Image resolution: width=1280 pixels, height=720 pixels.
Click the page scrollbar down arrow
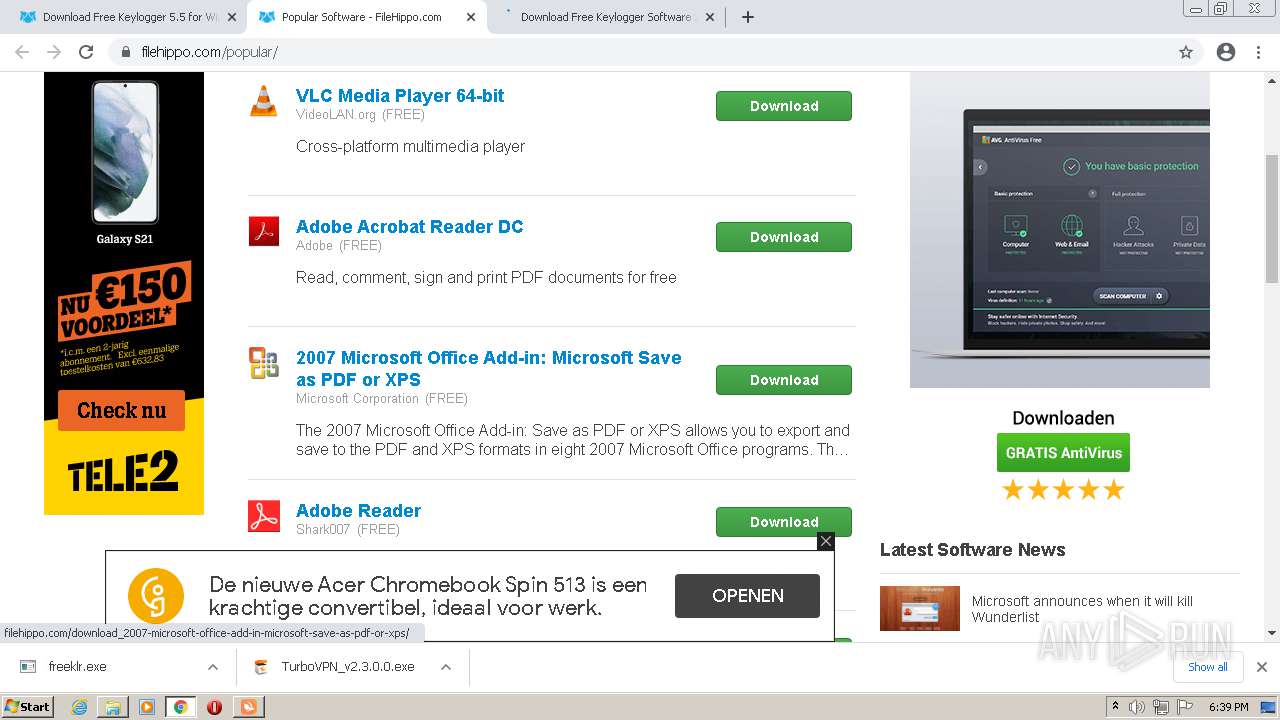(1272, 632)
